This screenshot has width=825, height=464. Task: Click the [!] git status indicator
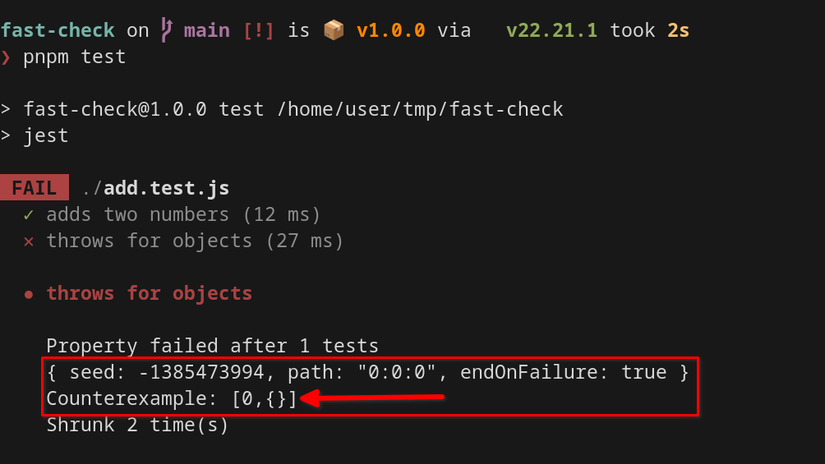259,31
